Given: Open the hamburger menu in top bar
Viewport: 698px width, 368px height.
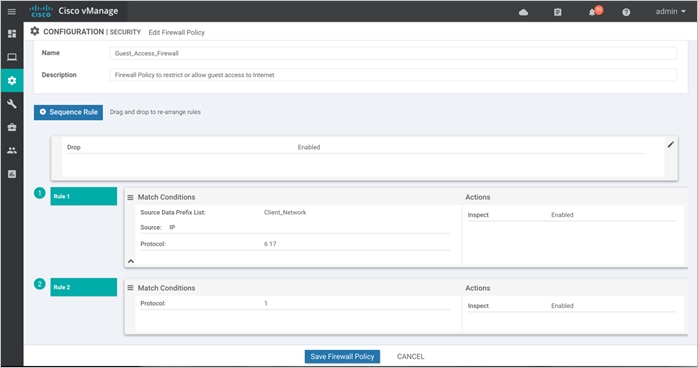Looking at the screenshot, I should click(x=12, y=12).
